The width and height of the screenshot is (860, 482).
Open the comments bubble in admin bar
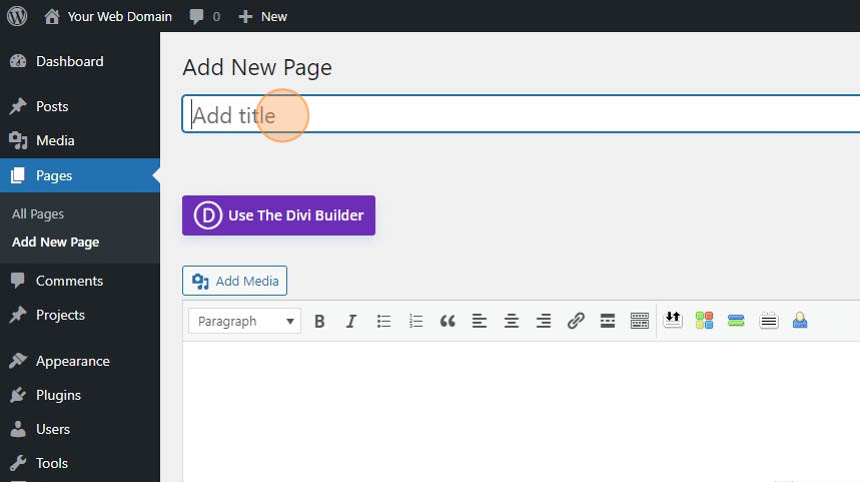click(x=205, y=16)
